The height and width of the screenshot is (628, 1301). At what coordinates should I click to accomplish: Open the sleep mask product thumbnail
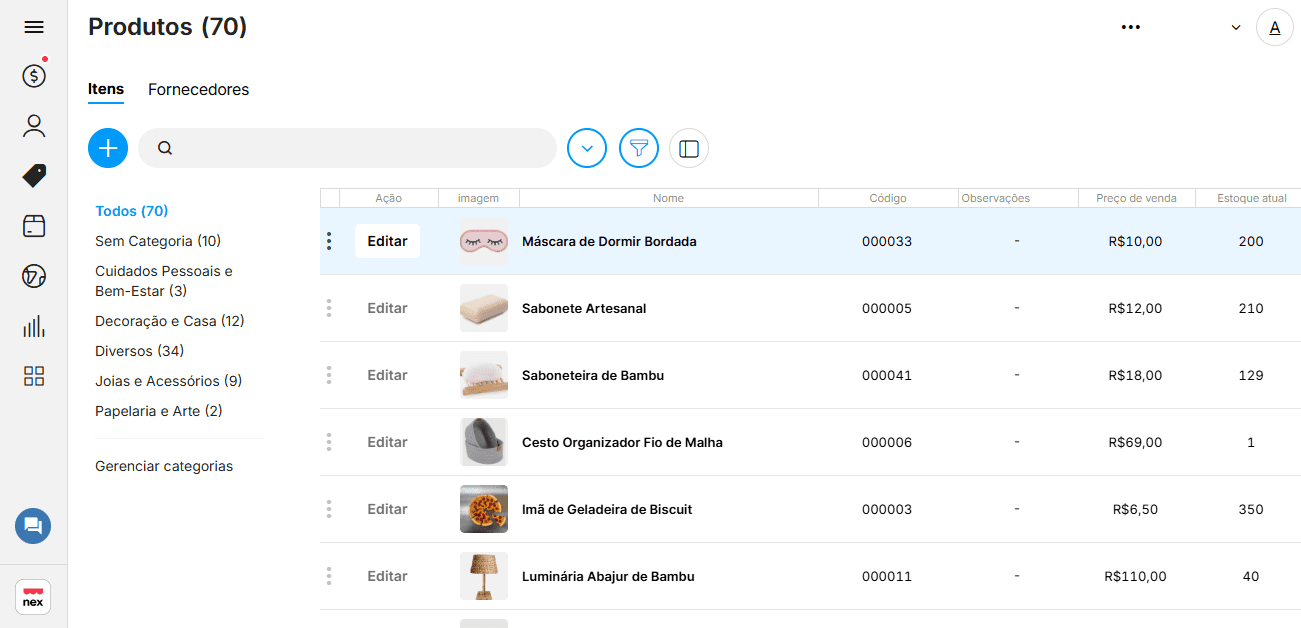pyautogui.click(x=484, y=241)
